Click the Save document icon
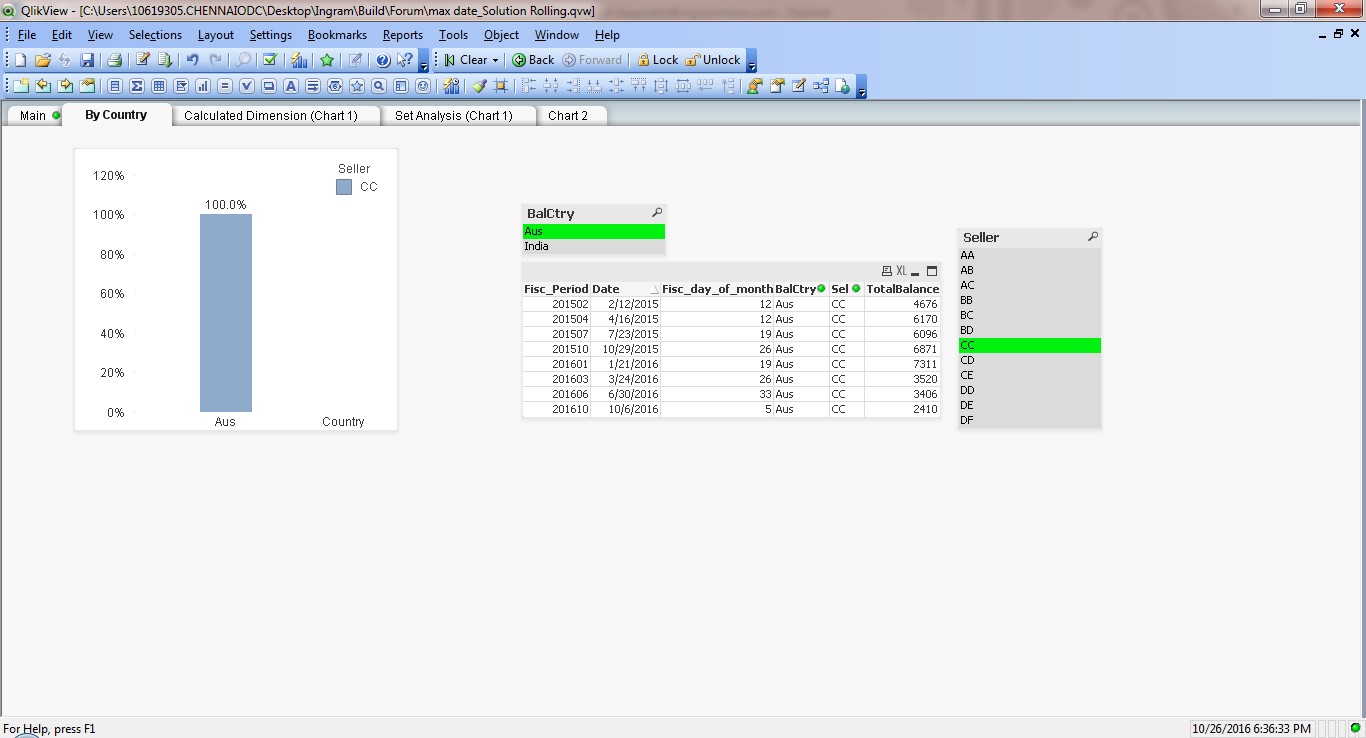This screenshot has height=738, width=1366. [87, 60]
